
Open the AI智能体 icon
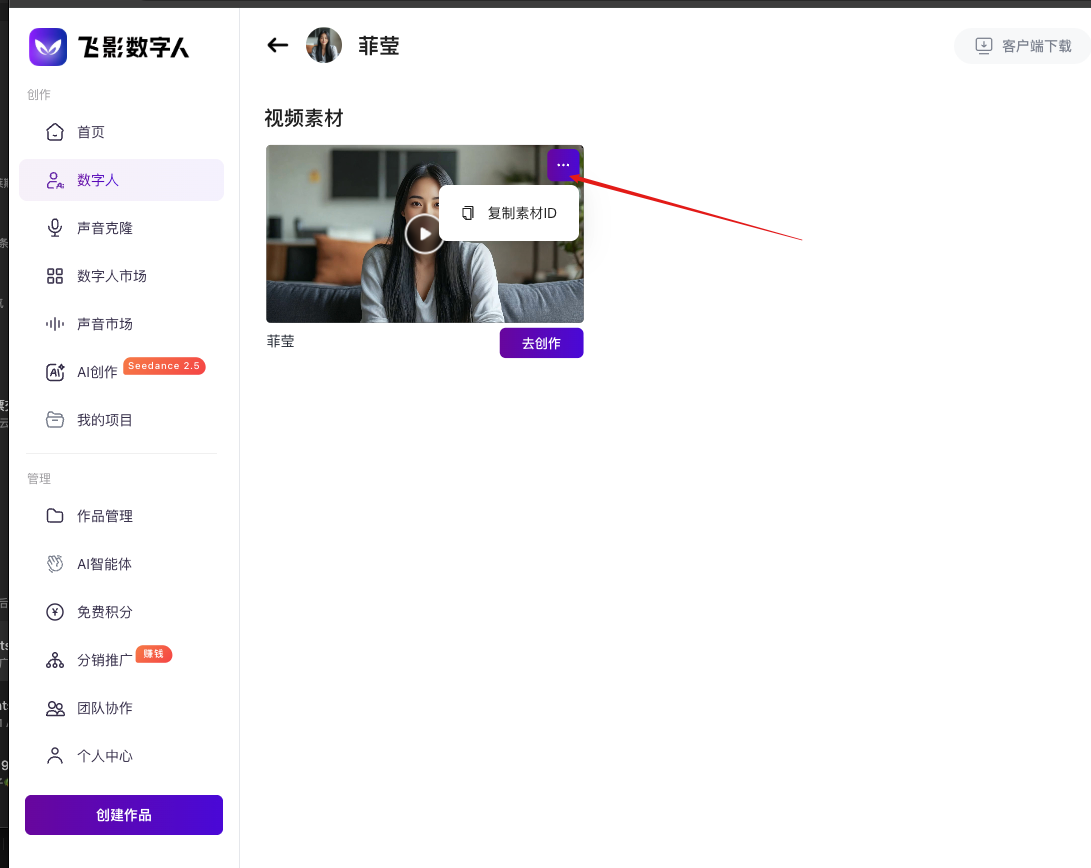click(x=55, y=564)
